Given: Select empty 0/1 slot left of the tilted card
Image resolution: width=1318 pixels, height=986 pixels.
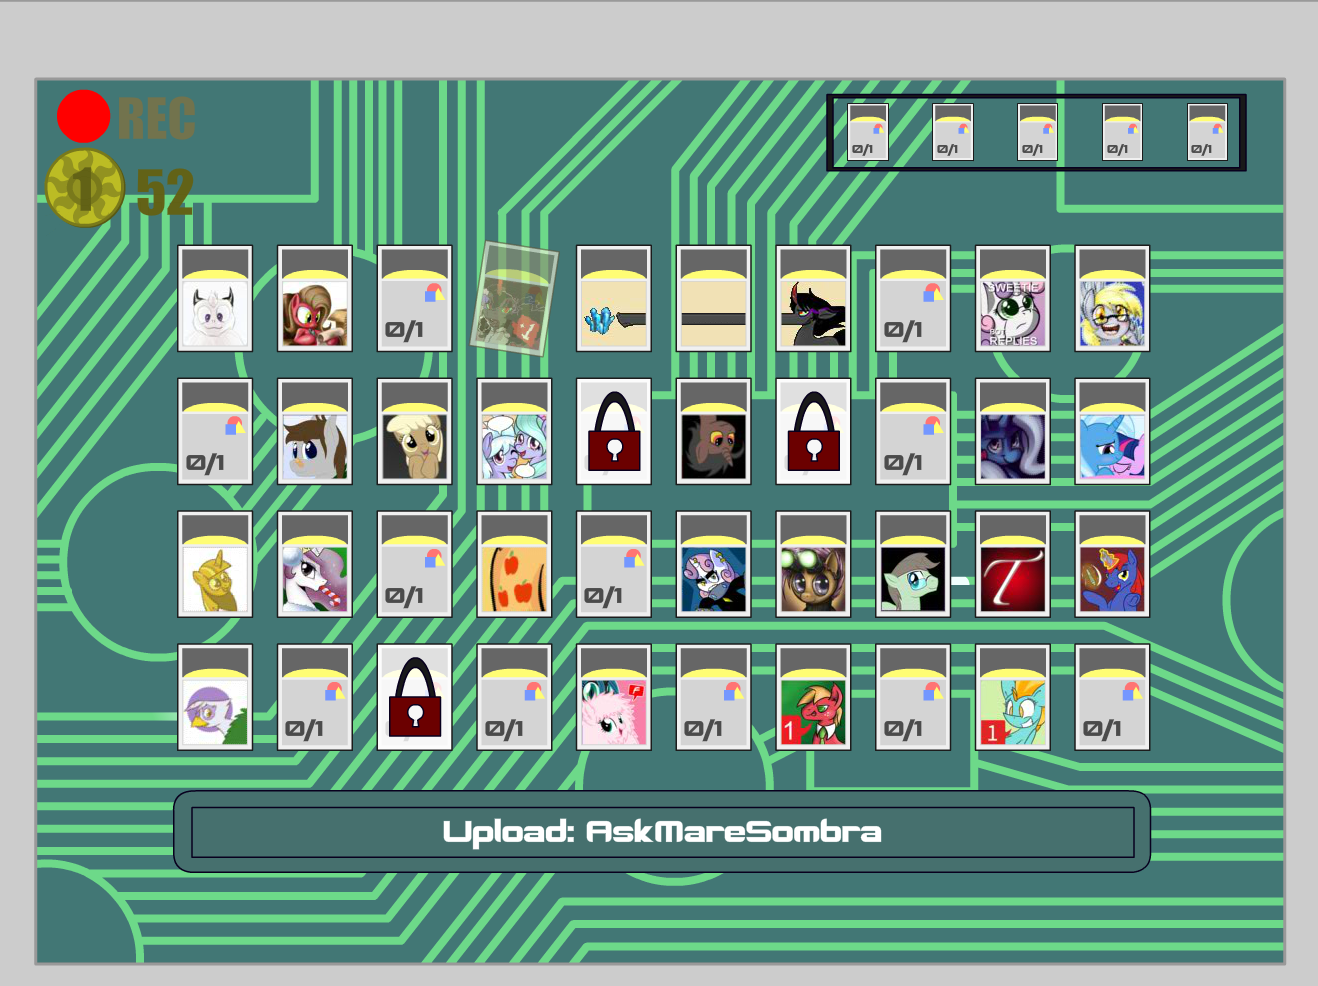Looking at the screenshot, I should [415, 298].
